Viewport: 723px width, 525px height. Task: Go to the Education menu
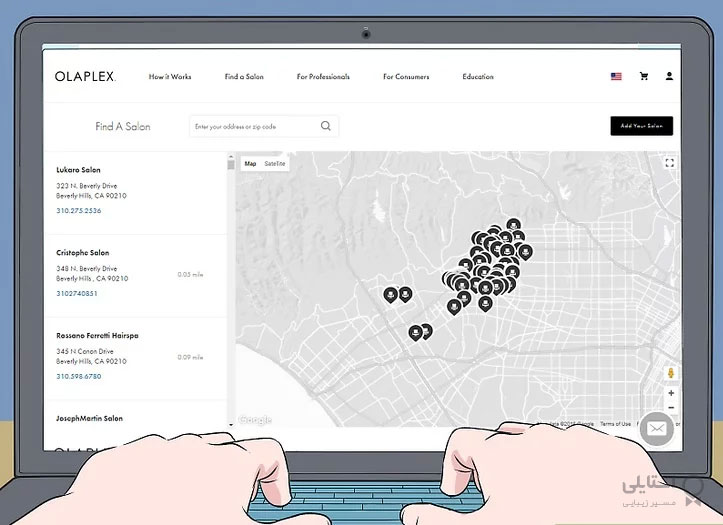coord(478,77)
